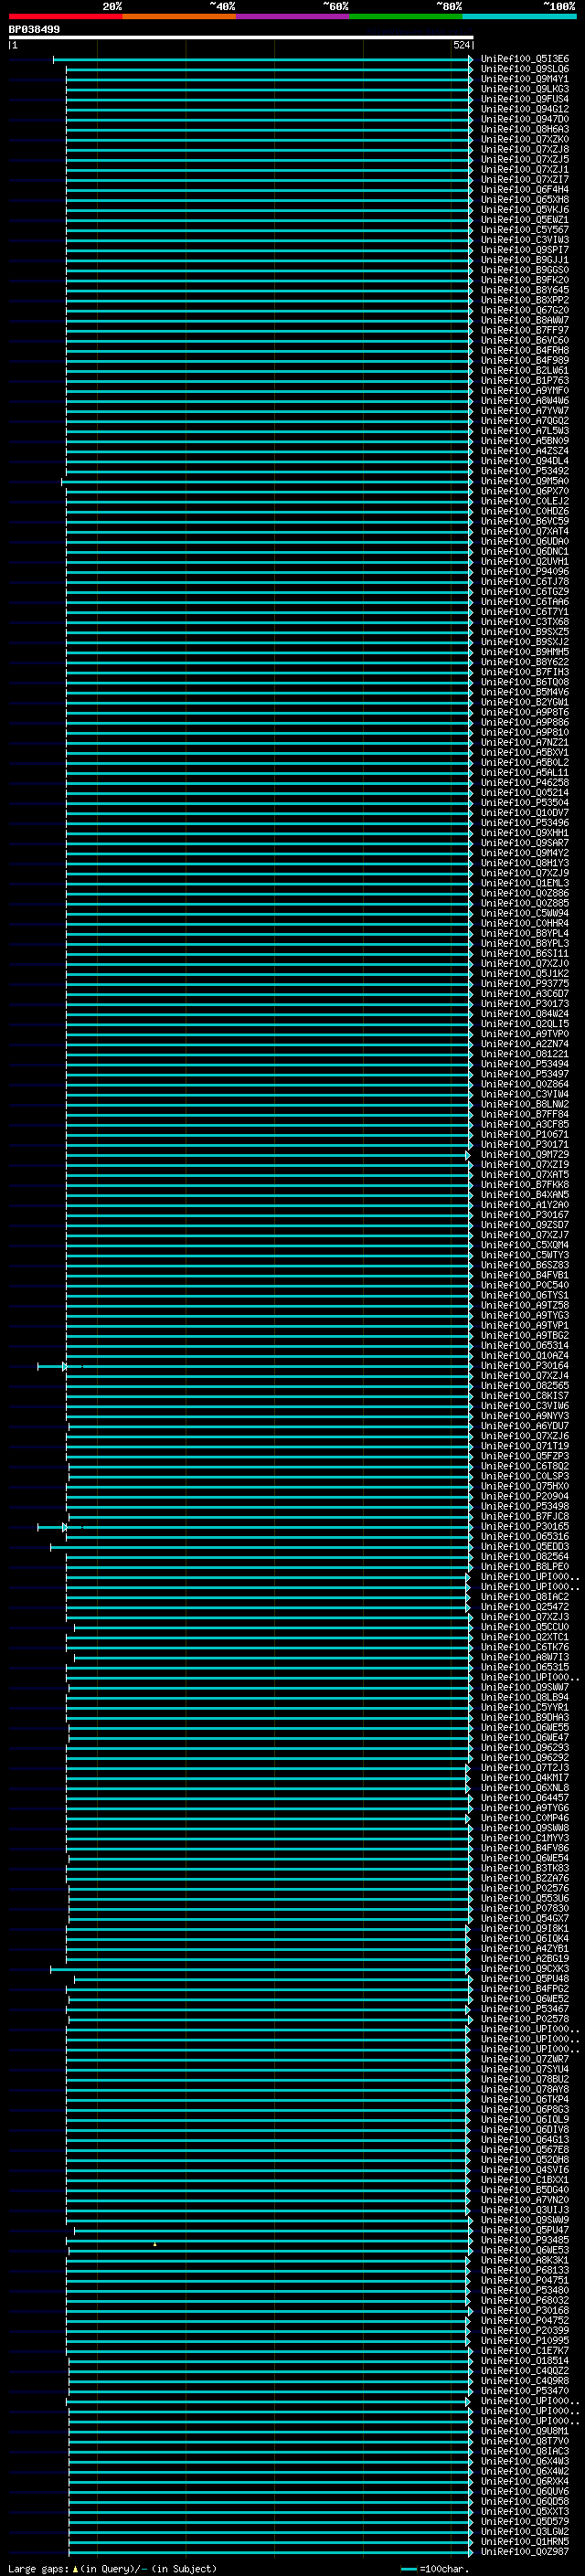Select label UniRef100_P53497
The width and height of the screenshot is (585, 2576).
coord(525,1074)
